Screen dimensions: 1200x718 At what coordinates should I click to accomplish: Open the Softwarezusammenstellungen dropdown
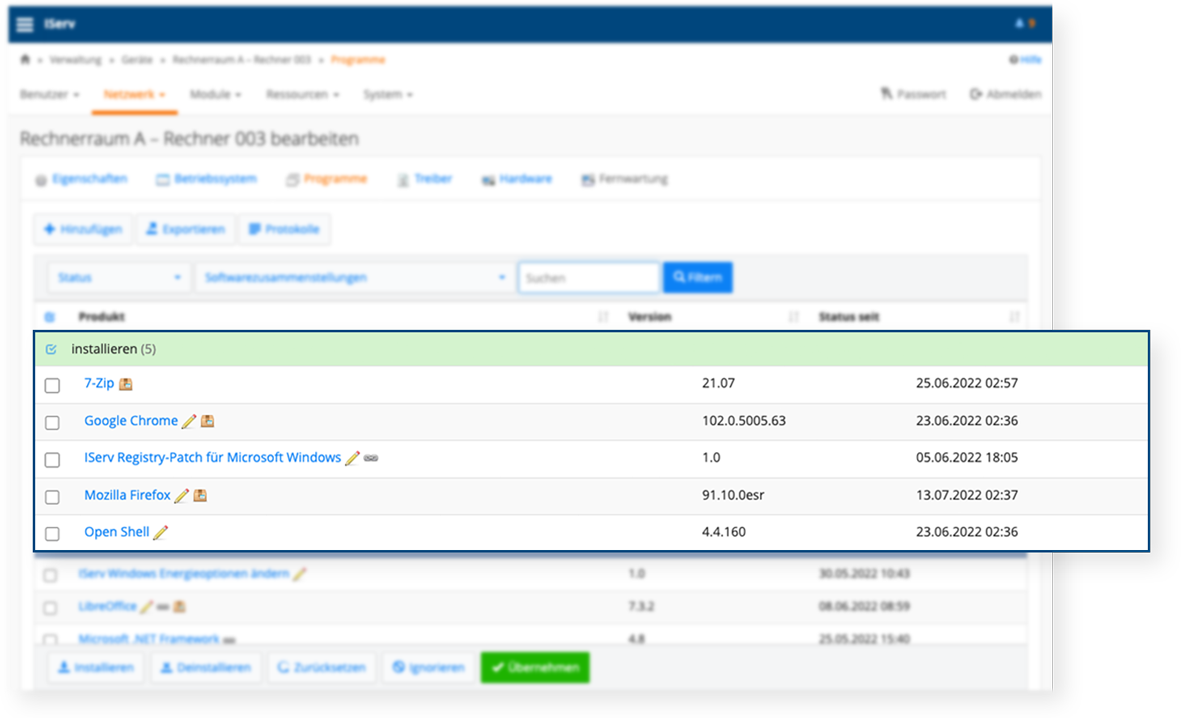[x=355, y=277]
